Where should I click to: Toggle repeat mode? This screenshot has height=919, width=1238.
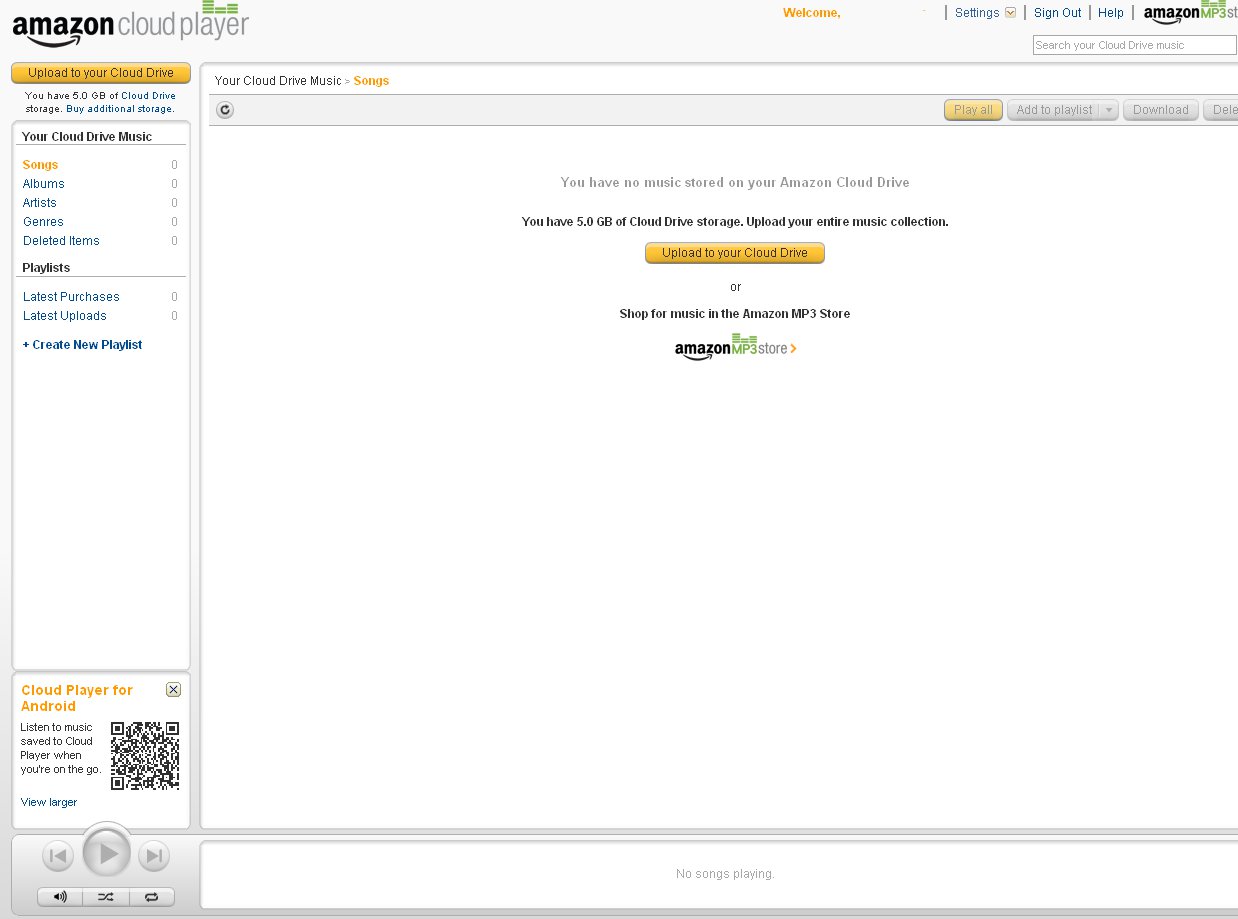151,897
